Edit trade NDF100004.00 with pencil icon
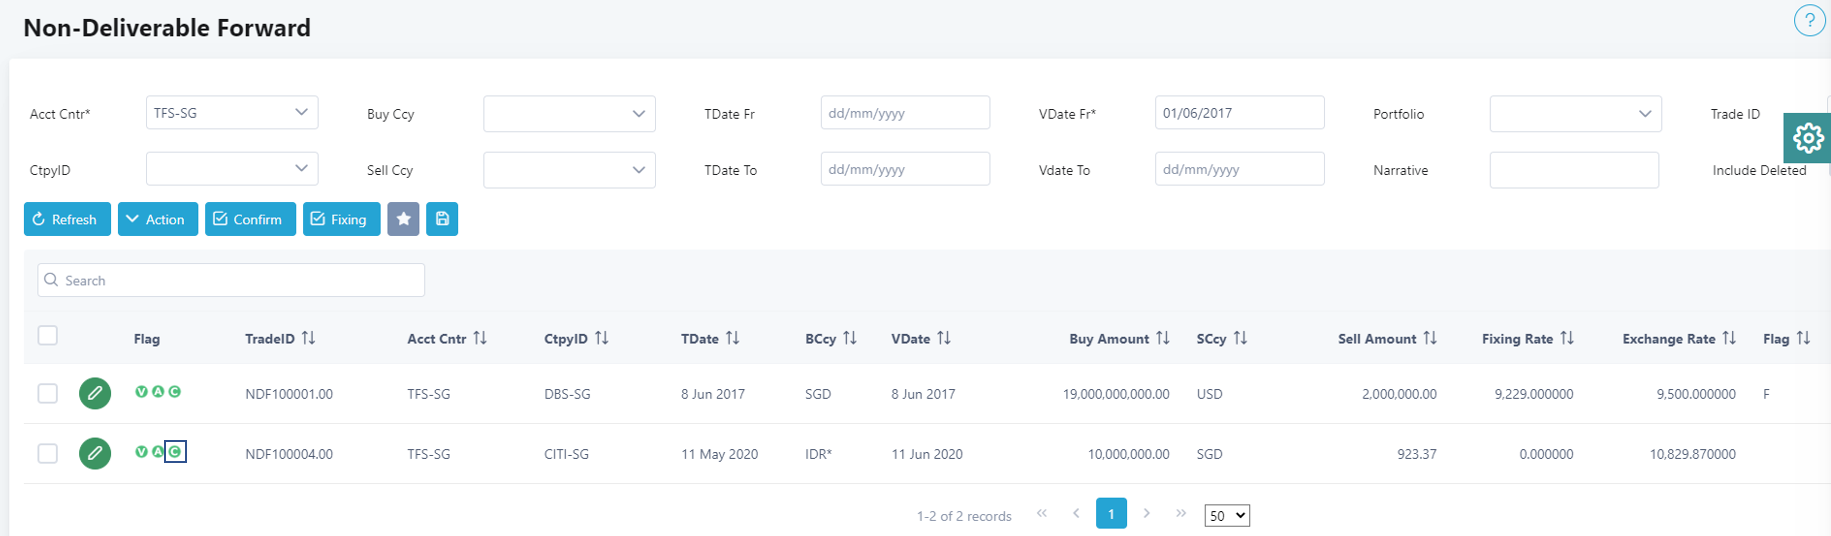Viewport: 1831px width, 536px height. point(95,454)
